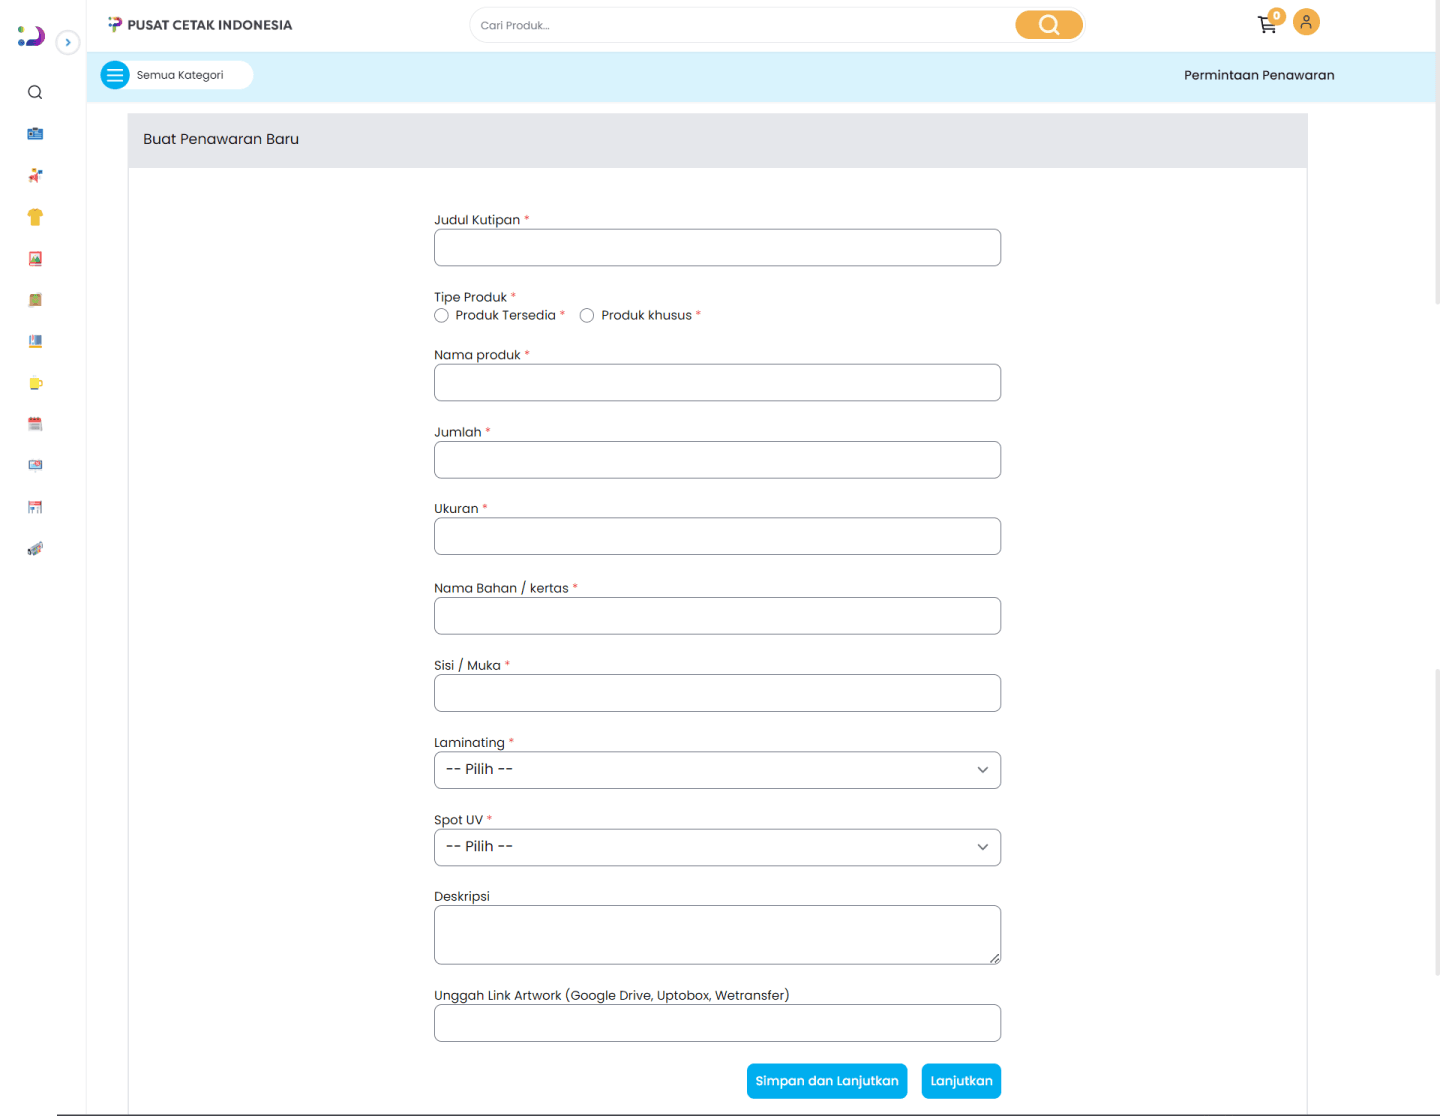Open the ID card category icon

coord(35,134)
